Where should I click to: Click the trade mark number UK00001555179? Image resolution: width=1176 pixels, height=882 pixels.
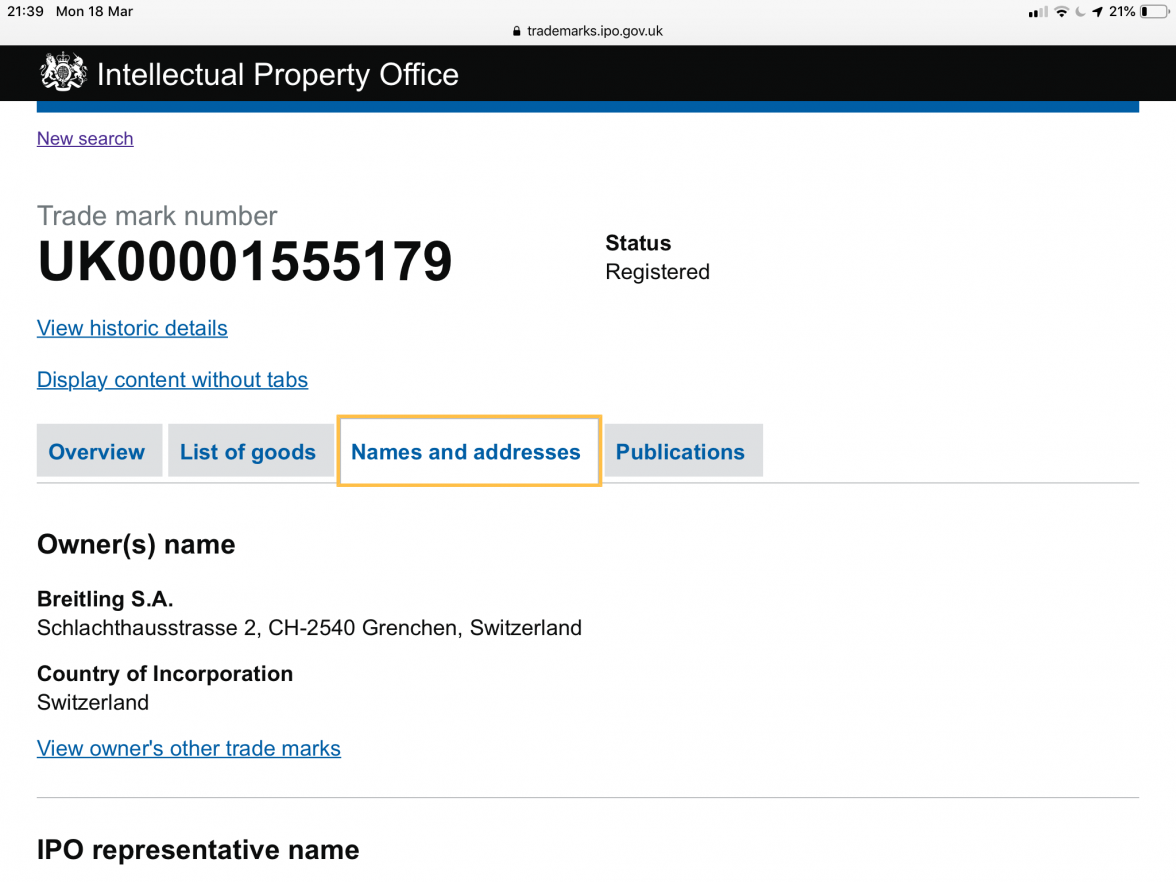245,262
